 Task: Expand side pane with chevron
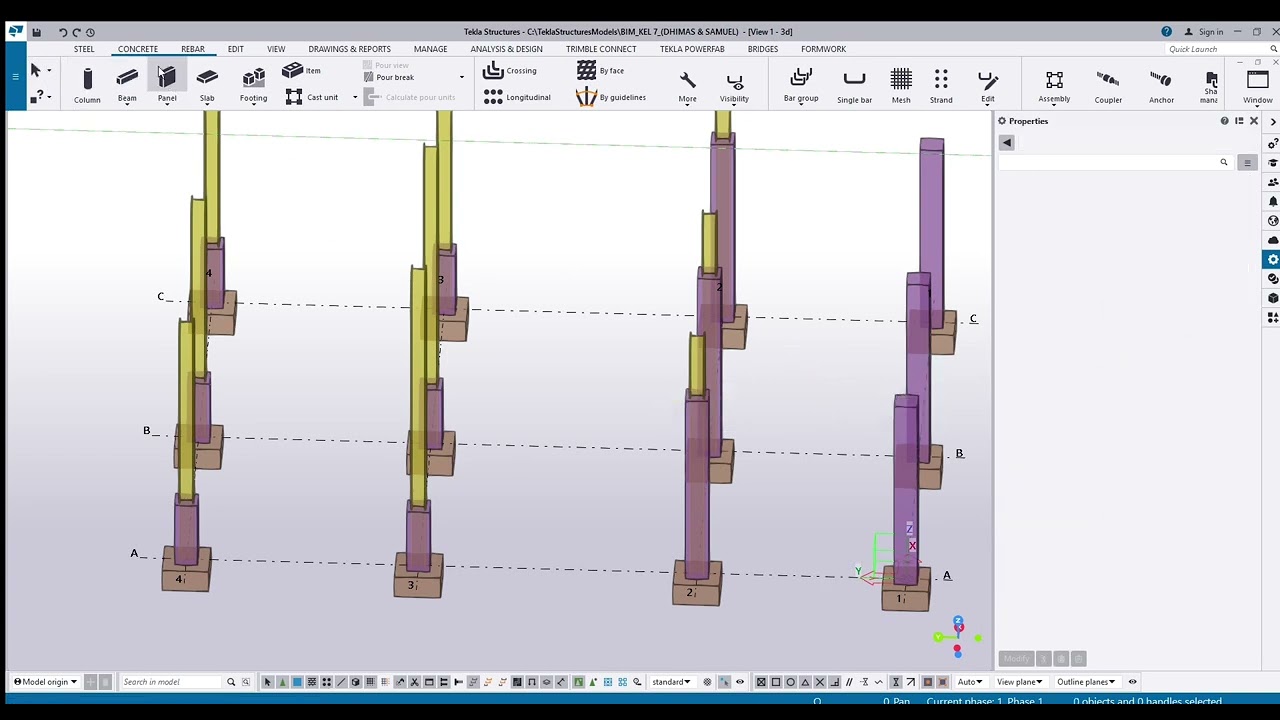(x=1273, y=122)
